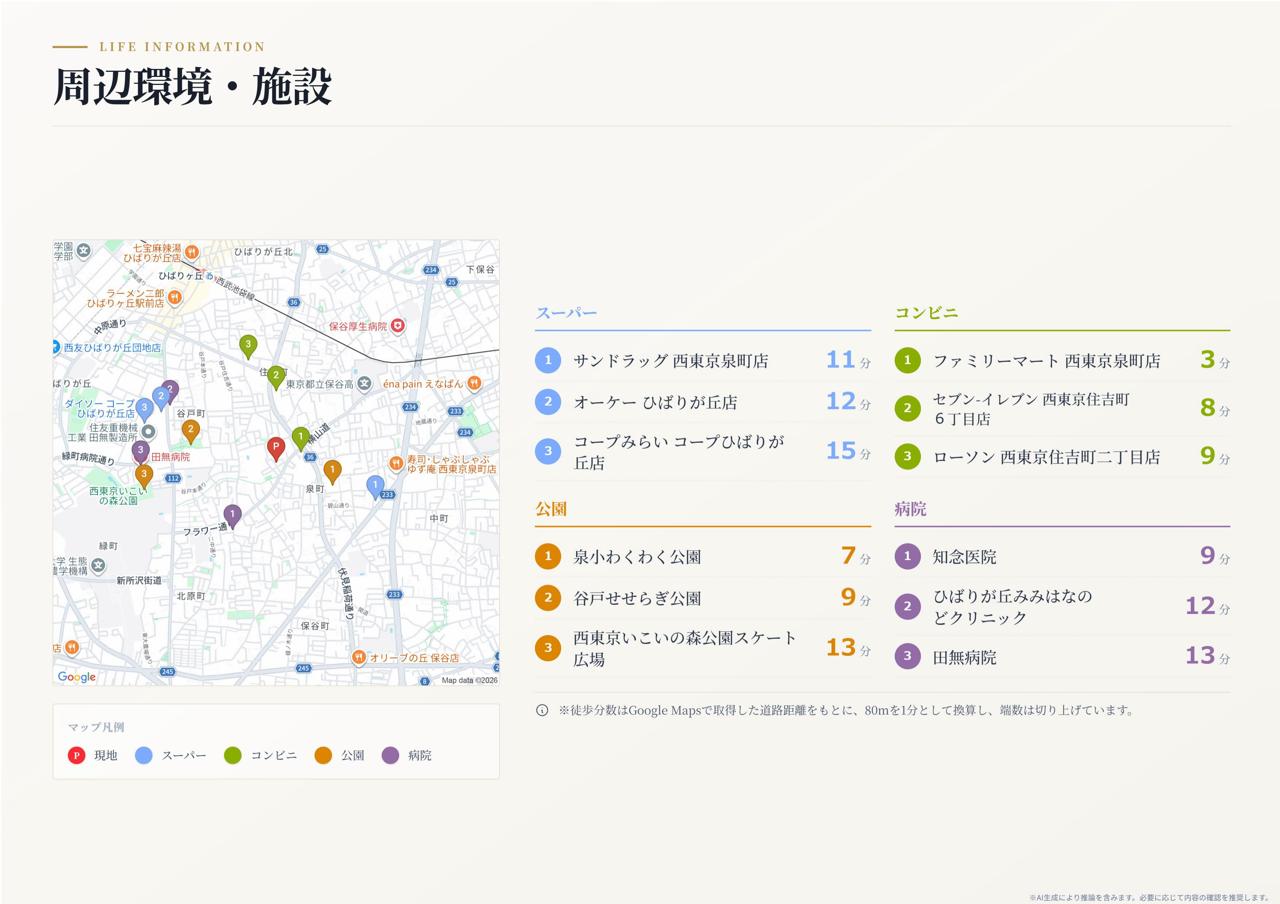This screenshot has width=1280, height=904.
Task: Select green convenience store pin 2 on the map
Action: tap(277, 377)
